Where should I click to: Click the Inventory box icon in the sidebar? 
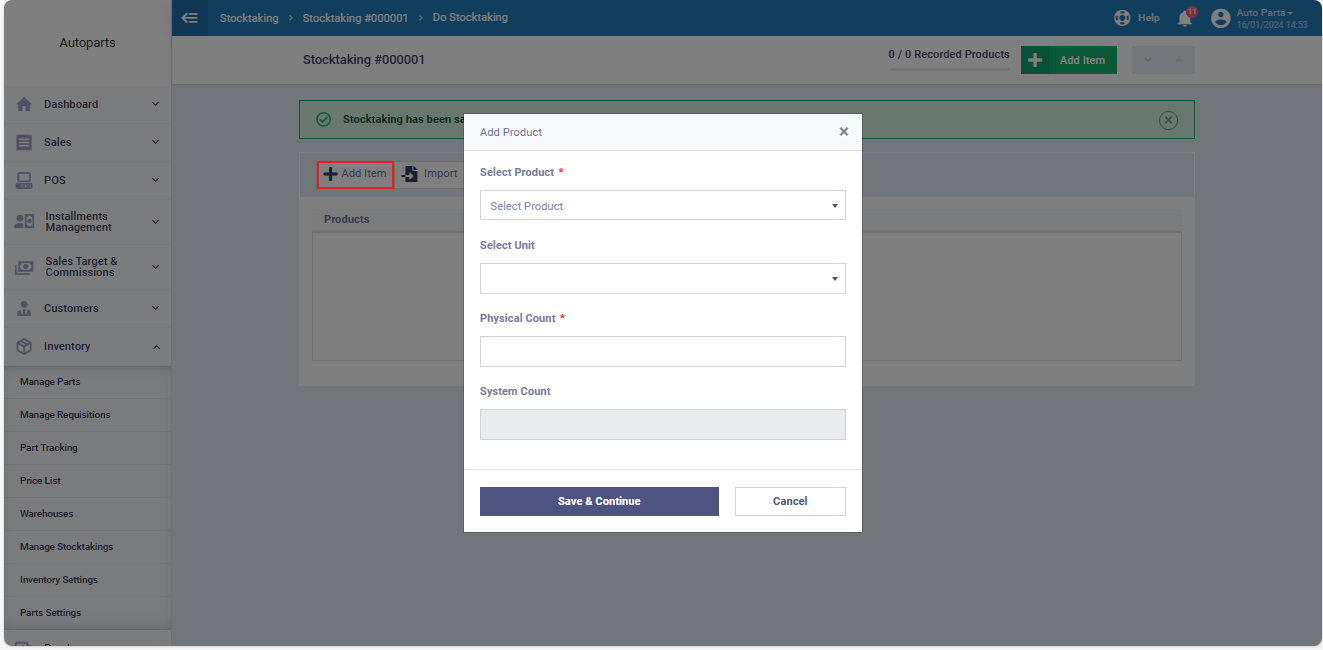(25, 346)
